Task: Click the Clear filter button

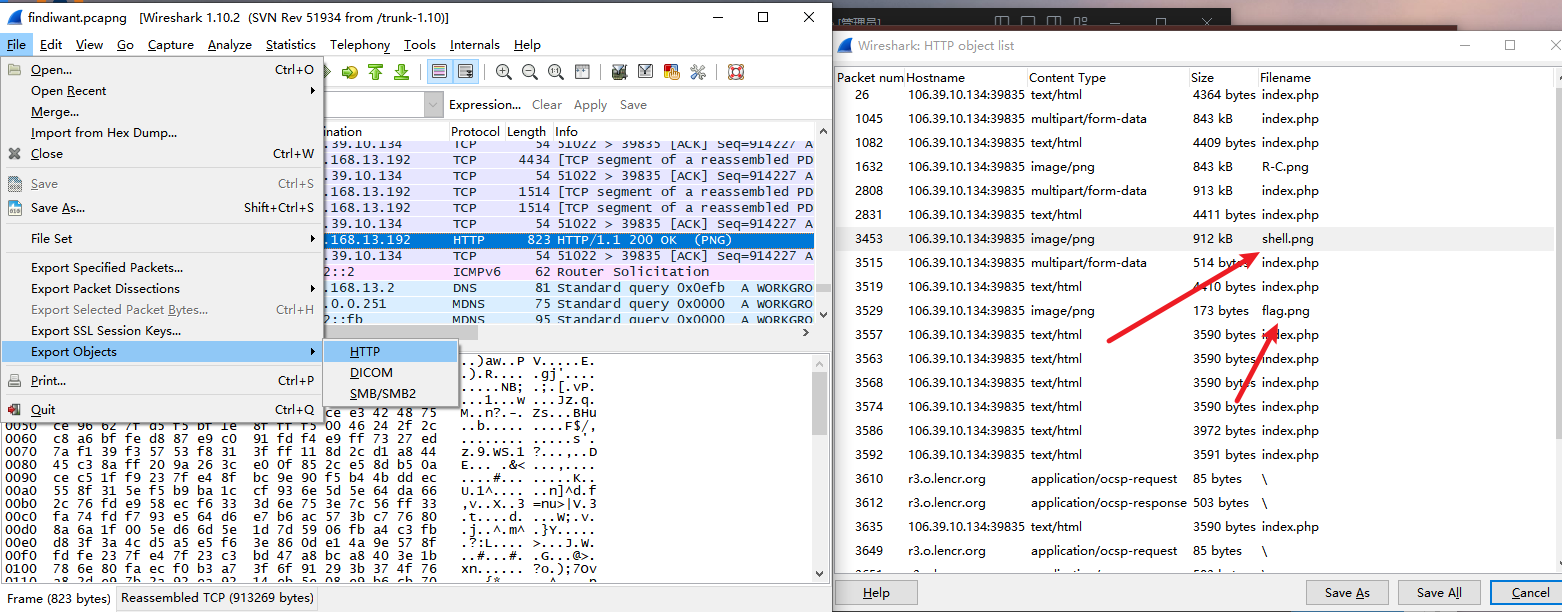Action: click(547, 104)
